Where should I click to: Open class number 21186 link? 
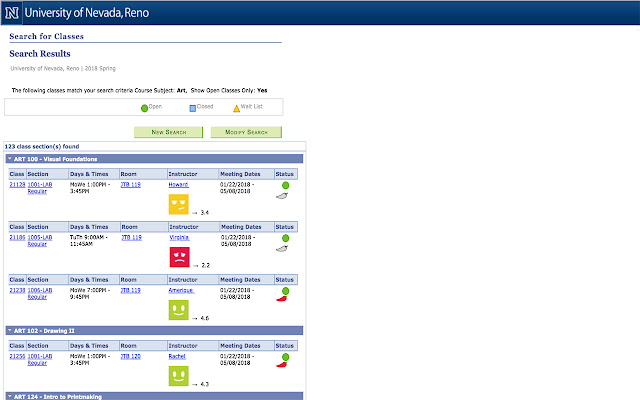(17, 238)
